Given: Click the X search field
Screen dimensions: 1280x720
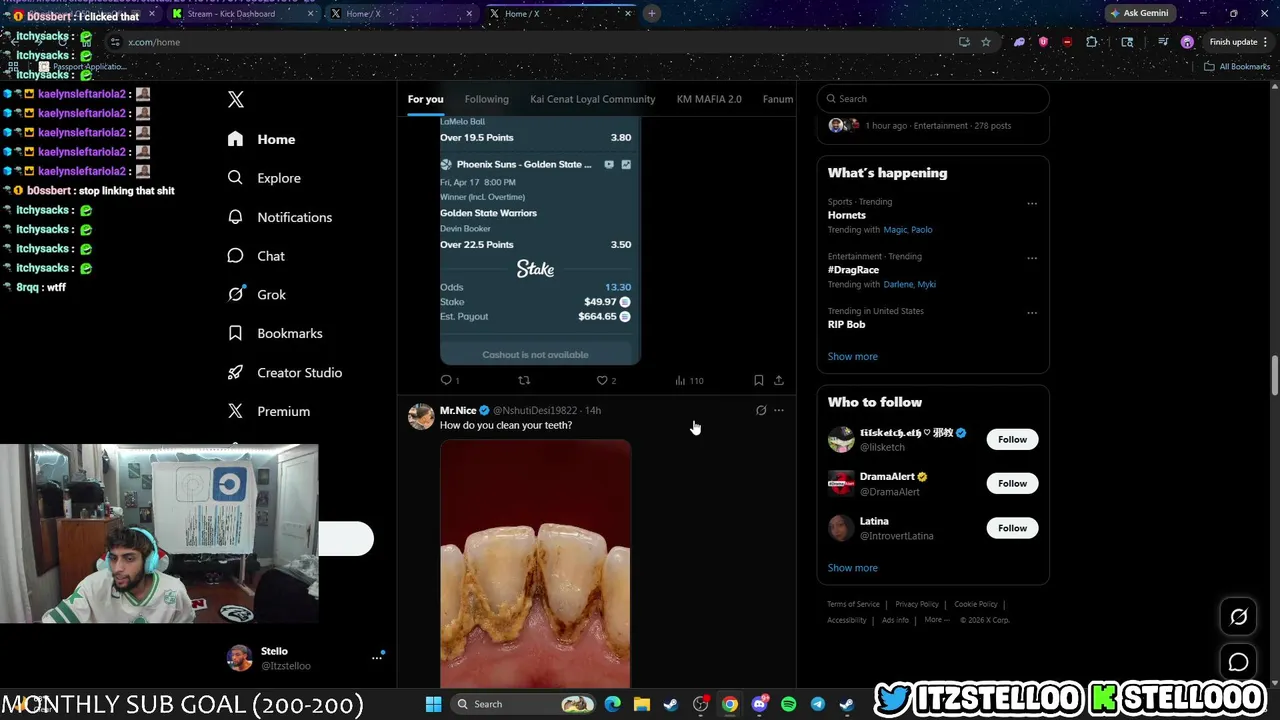Looking at the screenshot, I should 933,99.
